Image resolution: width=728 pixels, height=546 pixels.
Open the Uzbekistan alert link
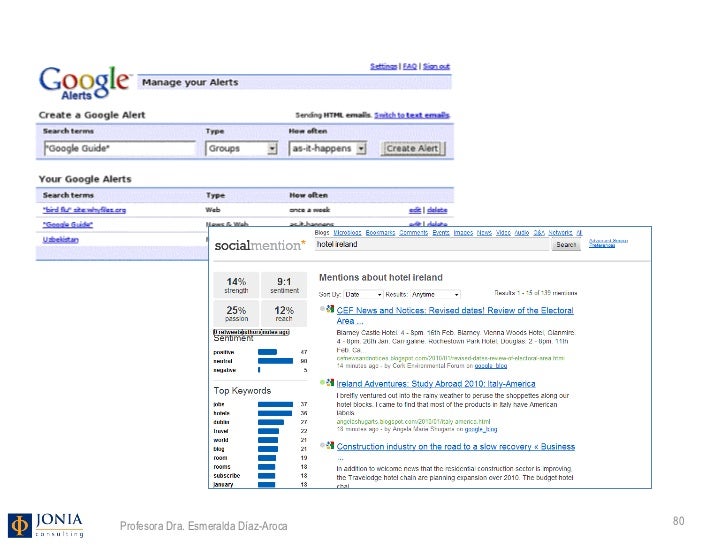tap(61, 240)
